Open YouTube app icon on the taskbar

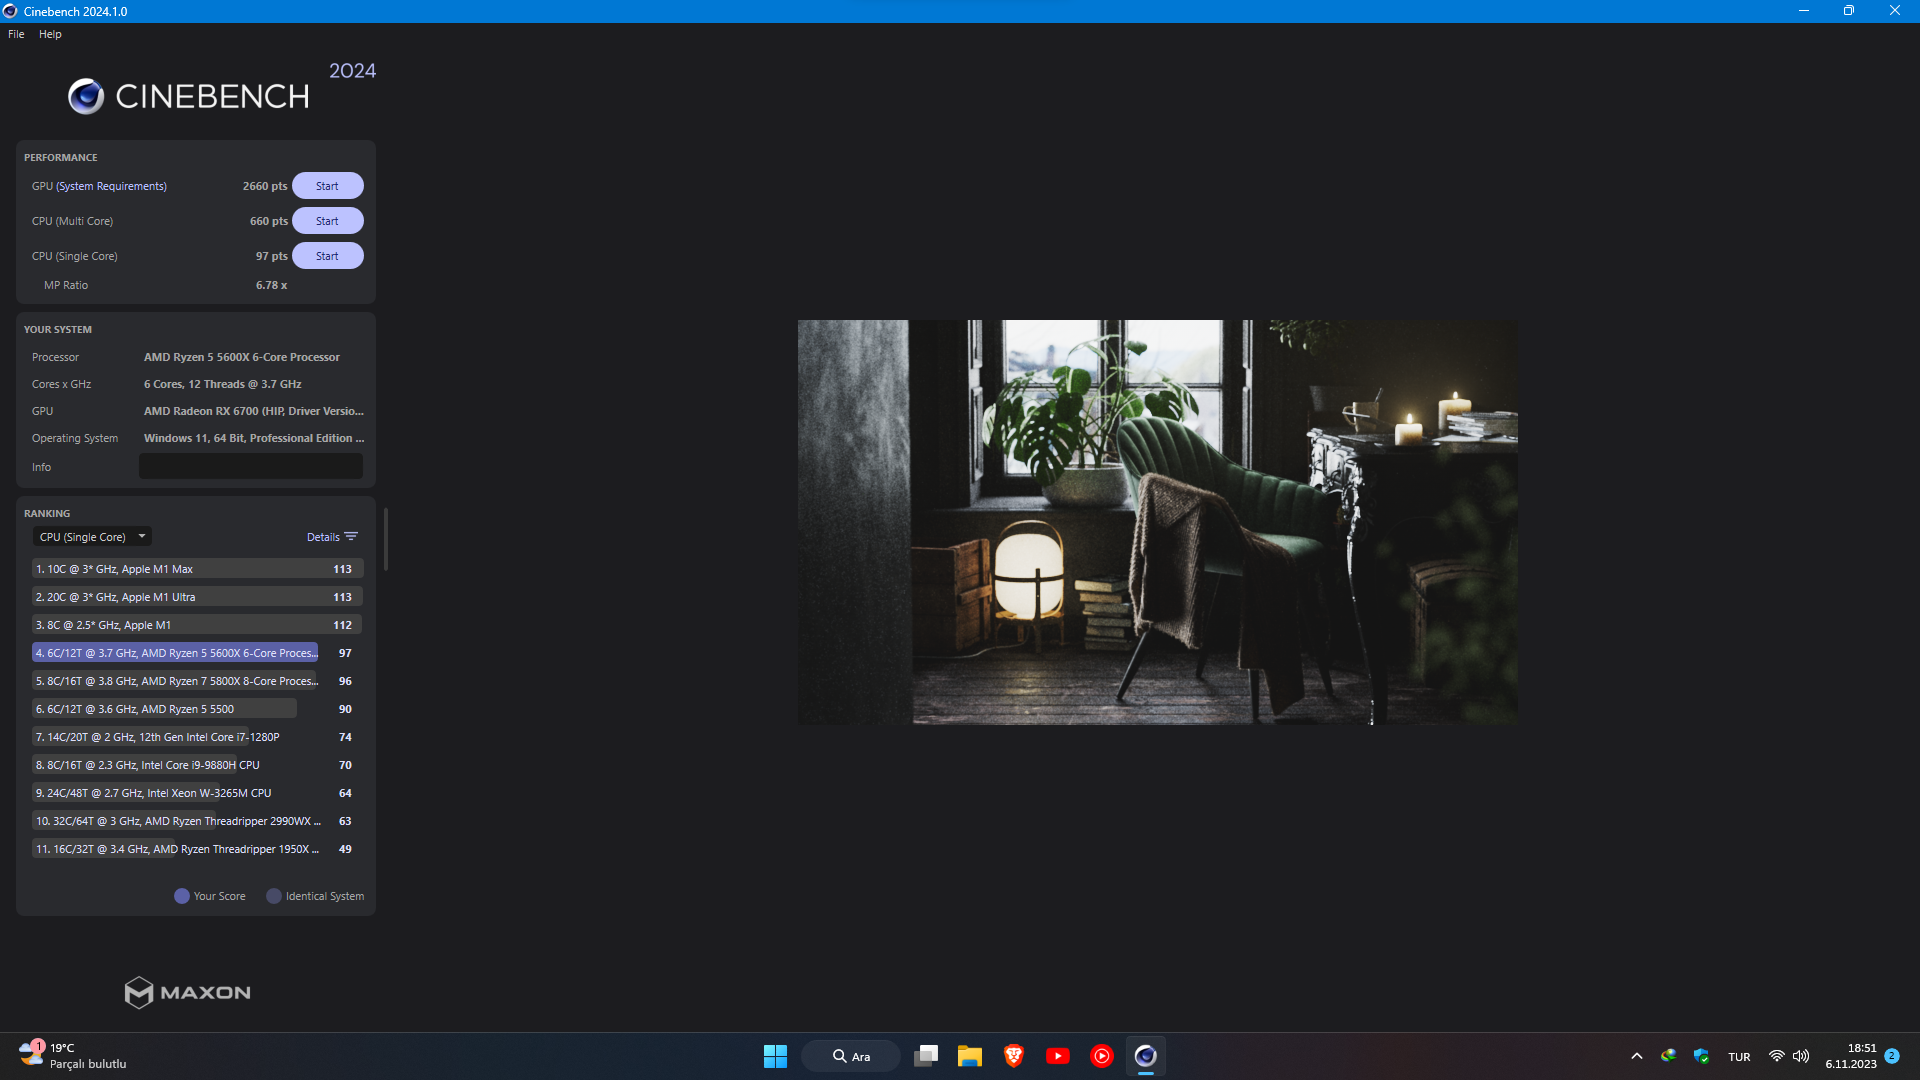coord(1057,1056)
